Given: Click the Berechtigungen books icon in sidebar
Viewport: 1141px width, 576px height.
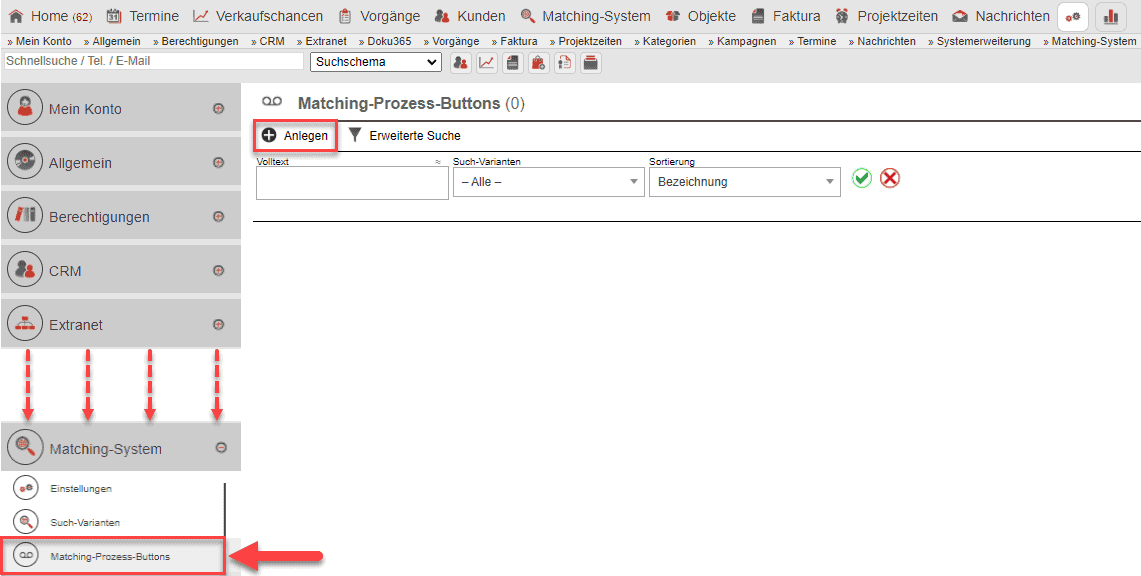Looking at the screenshot, I should coord(25,216).
